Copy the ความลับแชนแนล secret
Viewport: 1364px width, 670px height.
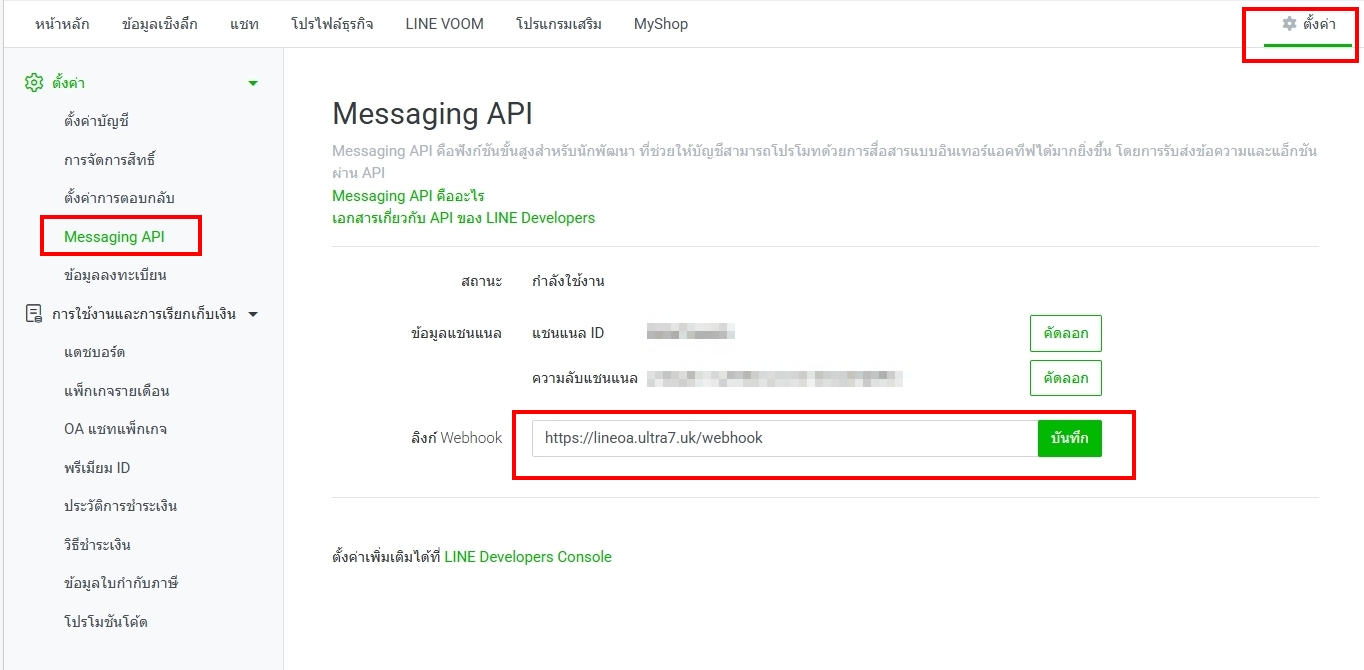click(1064, 378)
